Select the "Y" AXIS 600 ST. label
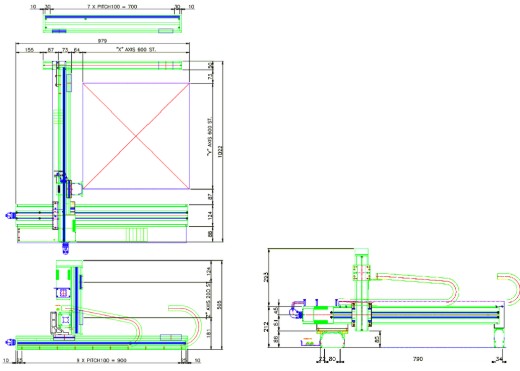This screenshot has width=520, height=371. point(210,137)
